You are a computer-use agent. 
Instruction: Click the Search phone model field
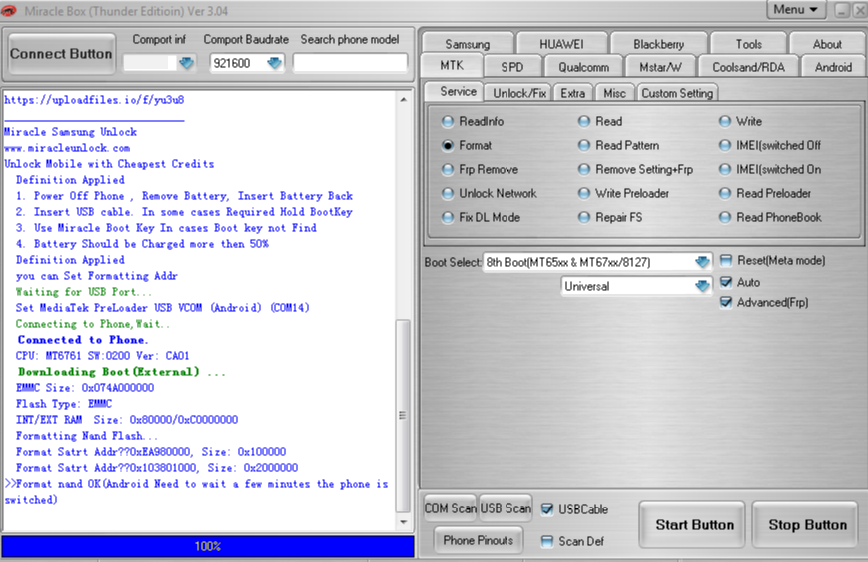(x=350, y=63)
